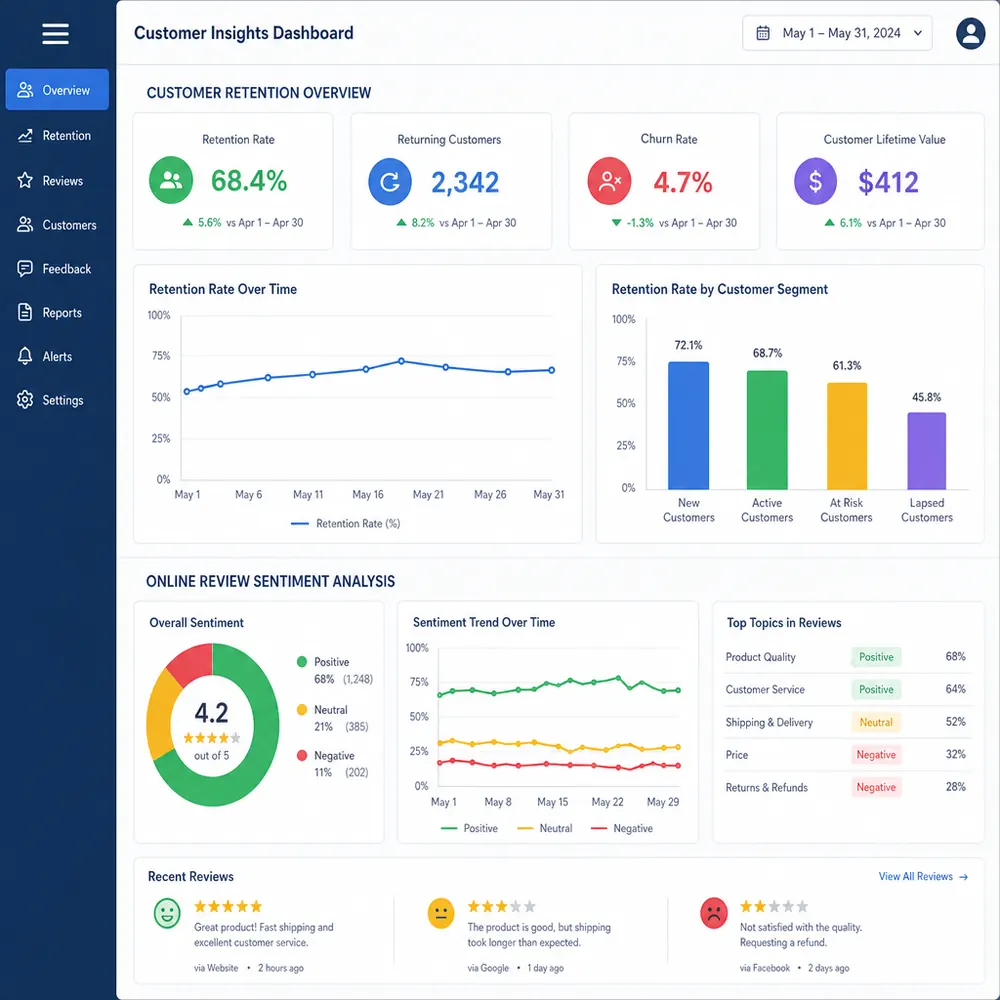
Task: Click the Alerts label in the sidebar
Action: [57, 357]
